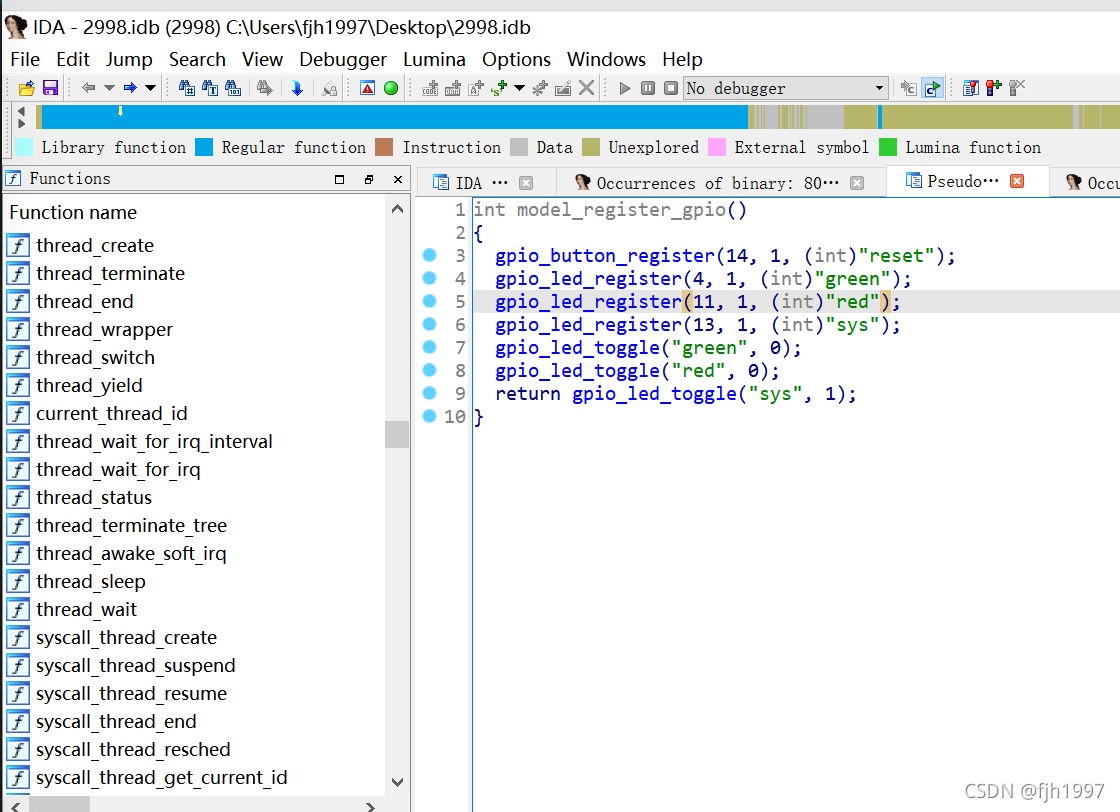Image resolution: width=1120 pixels, height=812 pixels.
Task: Open dropdown beside the string-style icon
Action: click(519, 88)
